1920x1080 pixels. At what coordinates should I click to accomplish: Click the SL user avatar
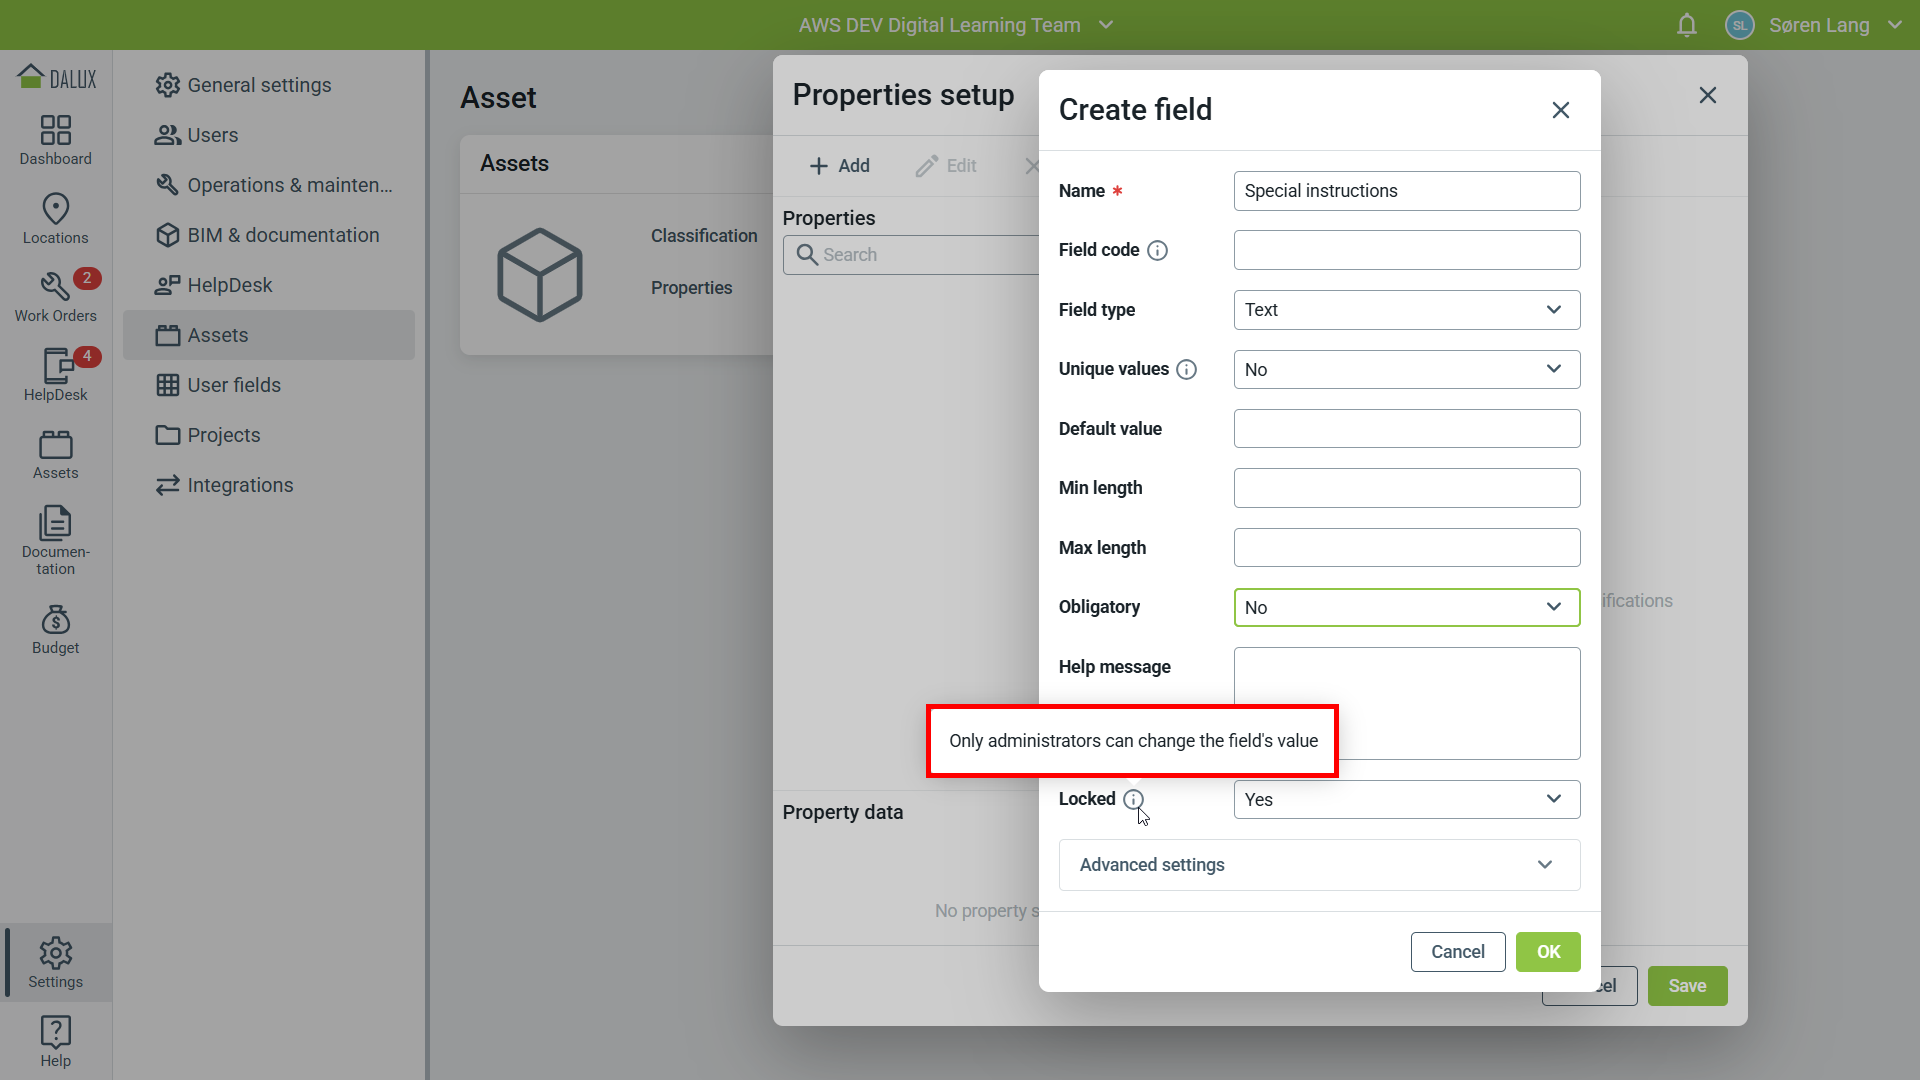click(x=1740, y=25)
